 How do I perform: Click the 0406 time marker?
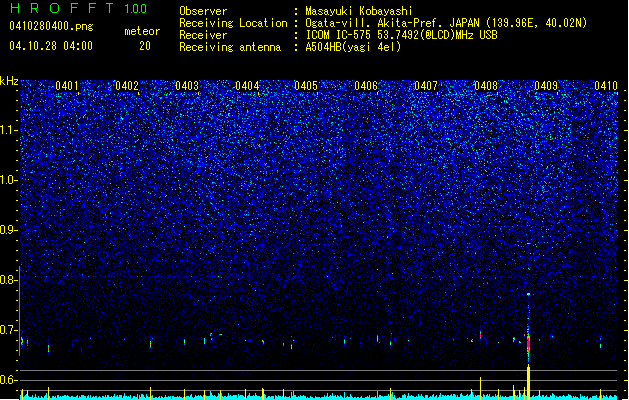click(x=366, y=86)
